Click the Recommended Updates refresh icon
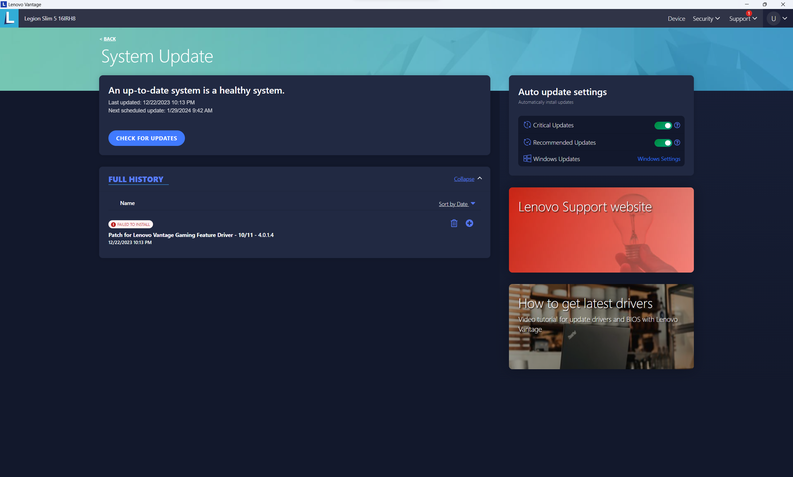 tap(527, 143)
